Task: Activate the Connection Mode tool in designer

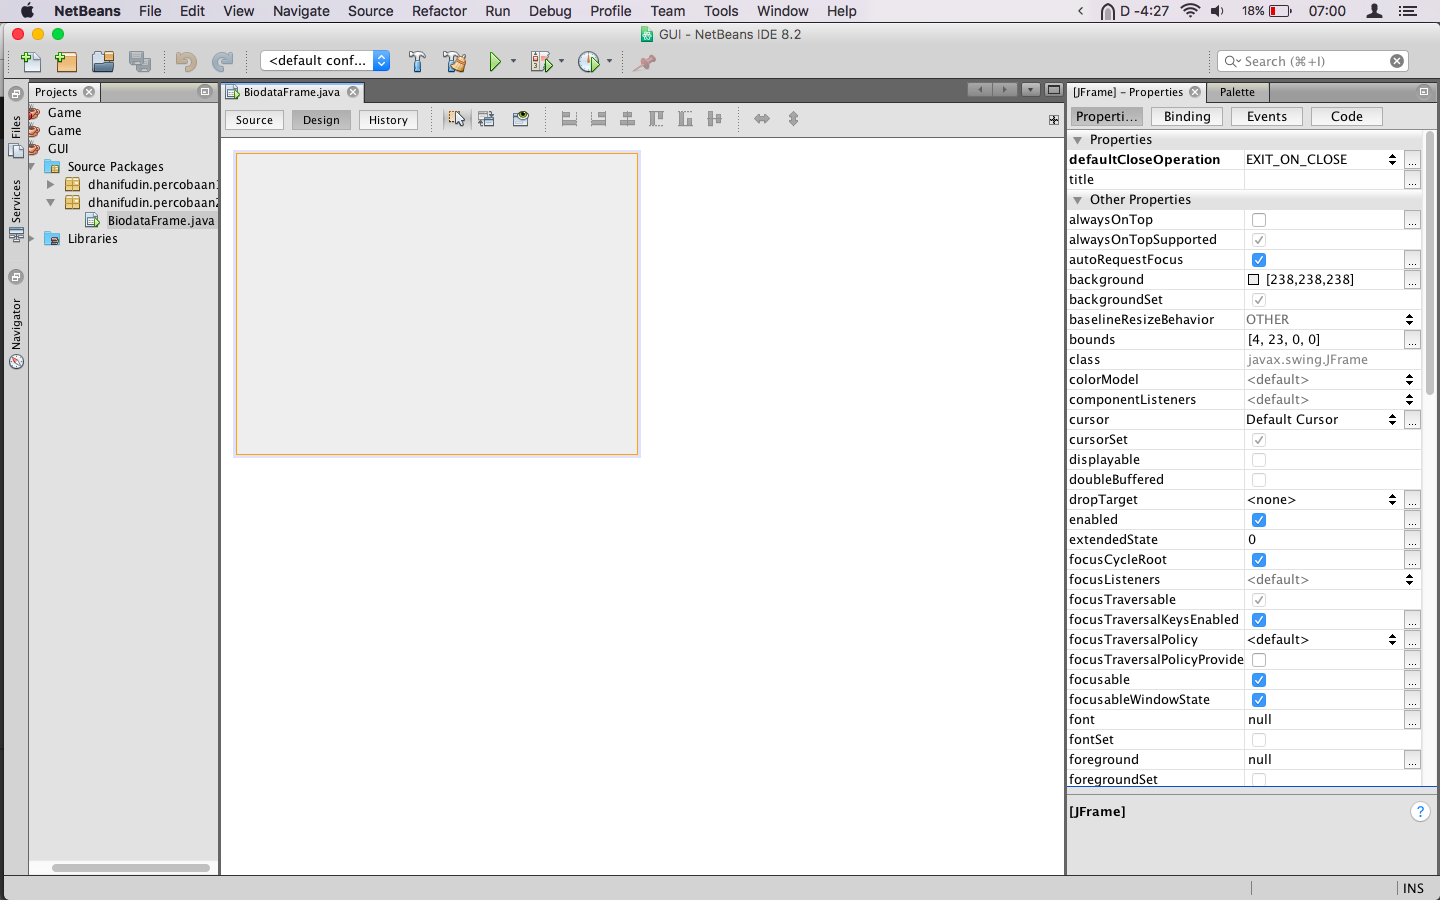Action: pos(486,119)
